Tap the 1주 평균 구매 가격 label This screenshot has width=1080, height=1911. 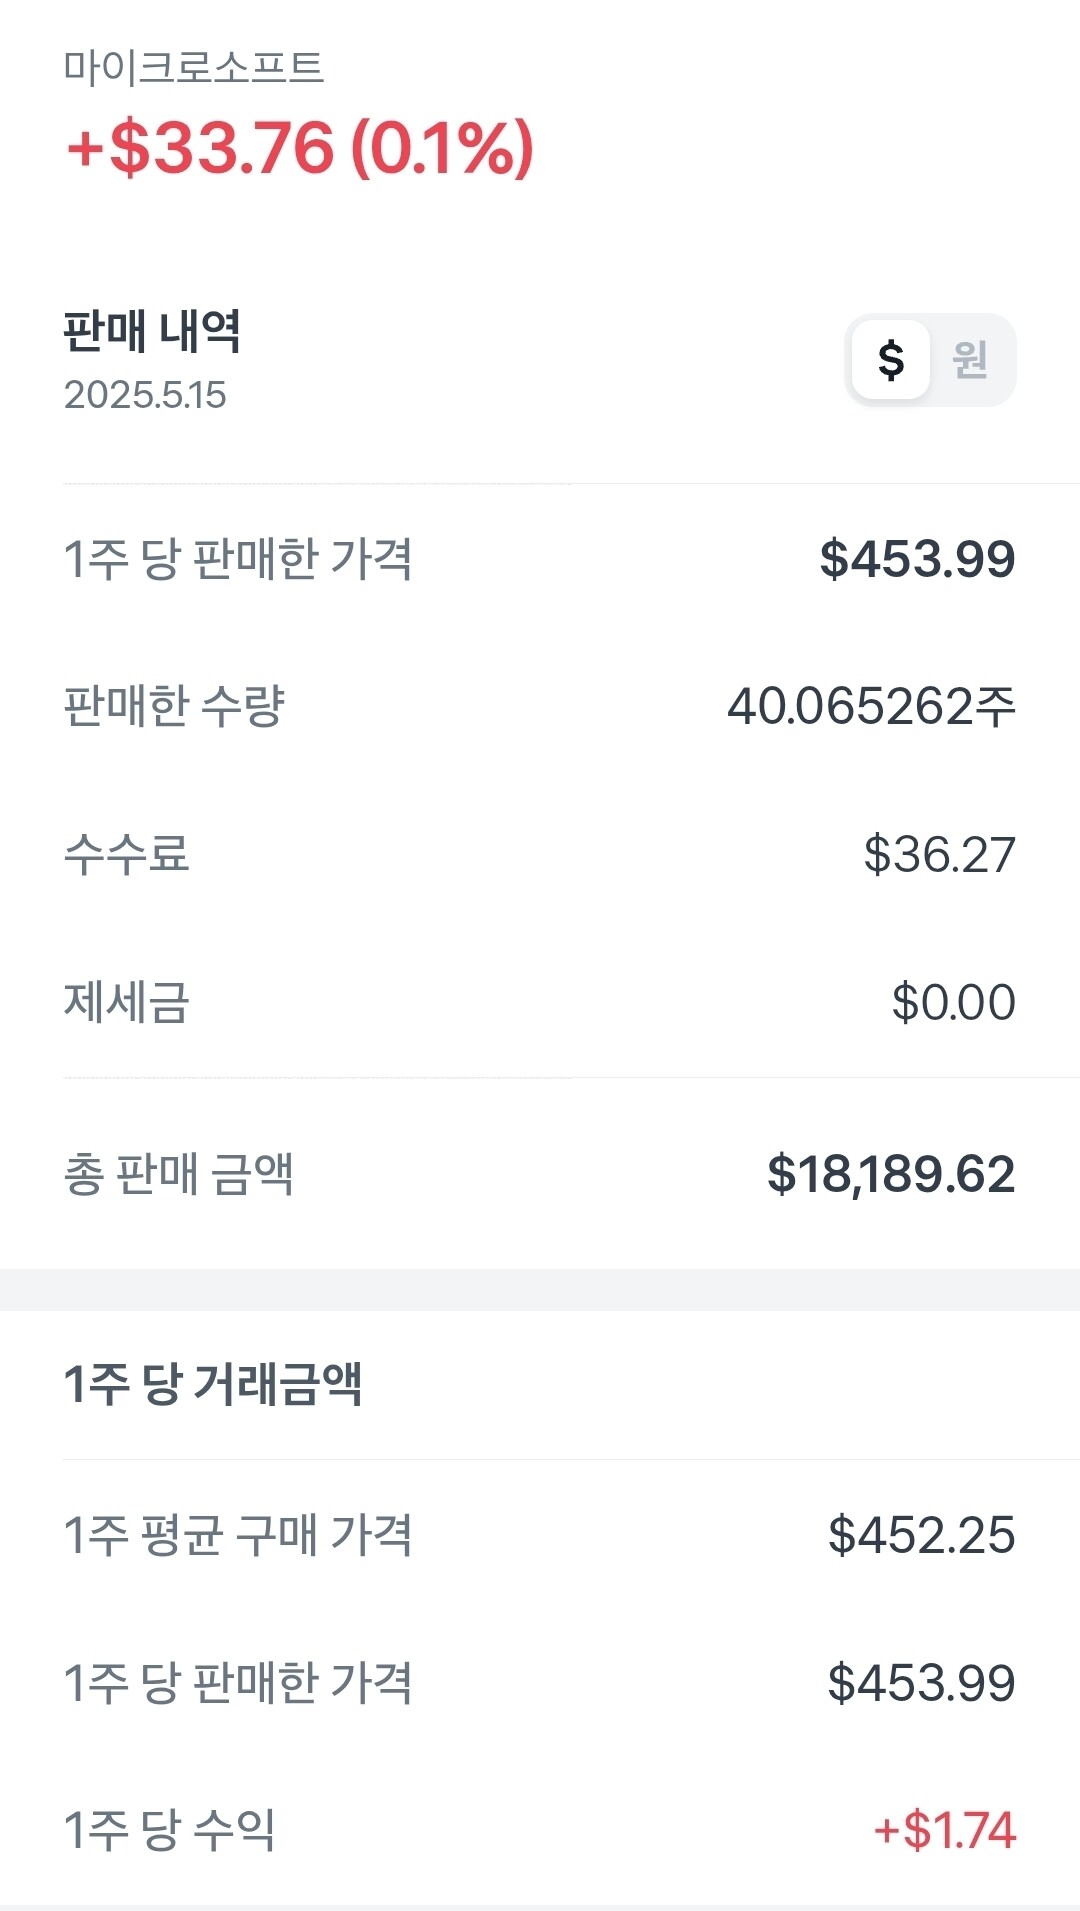pyautogui.click(x=238, y=1535)
